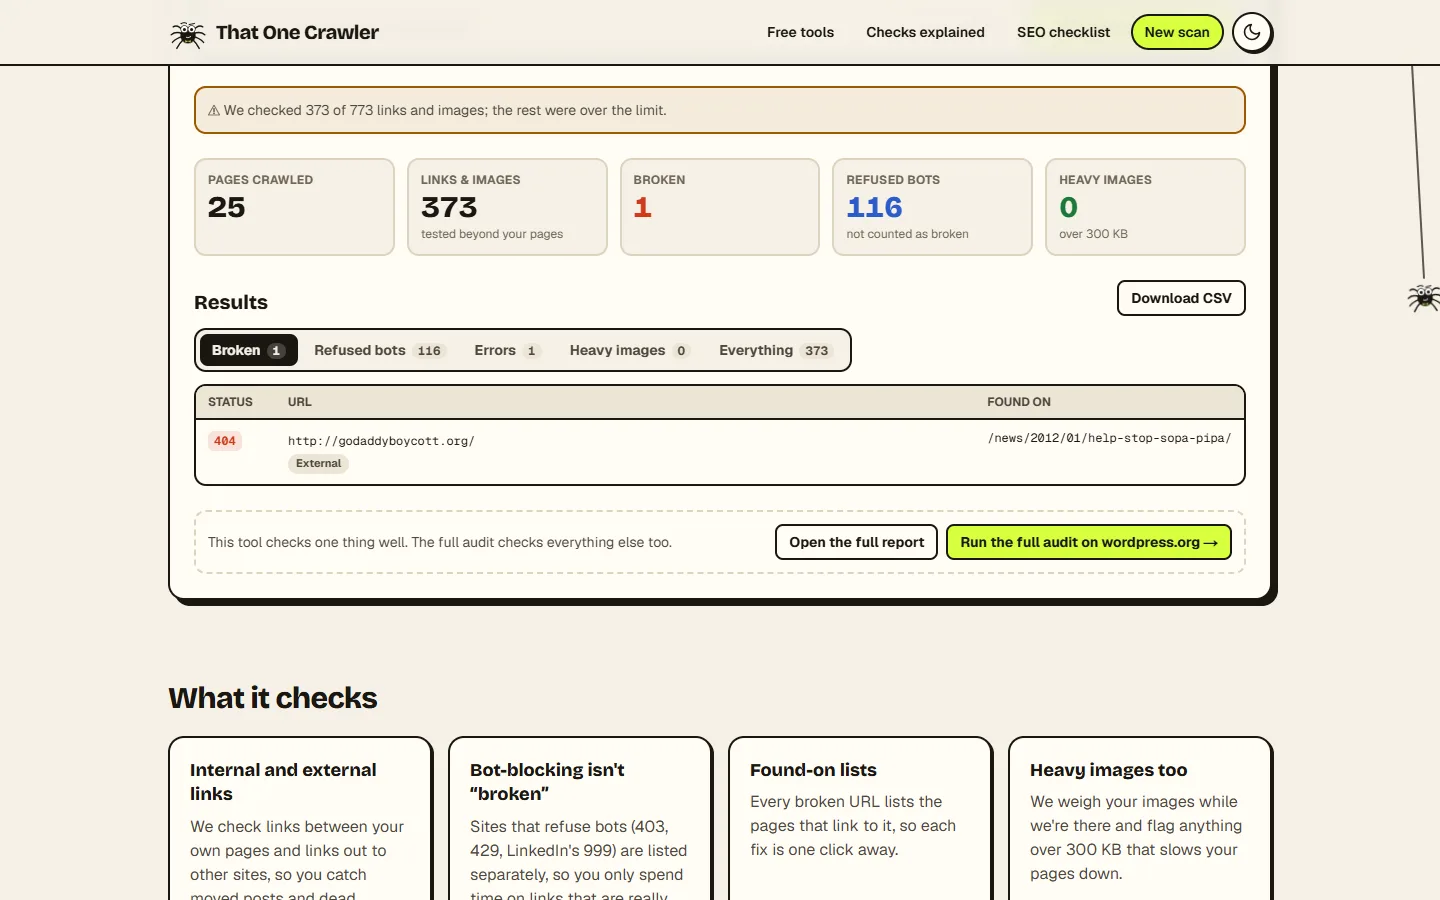Click the Heavy images too card title
Screen dimensions: 1440x900
(x=1108, y=770)
